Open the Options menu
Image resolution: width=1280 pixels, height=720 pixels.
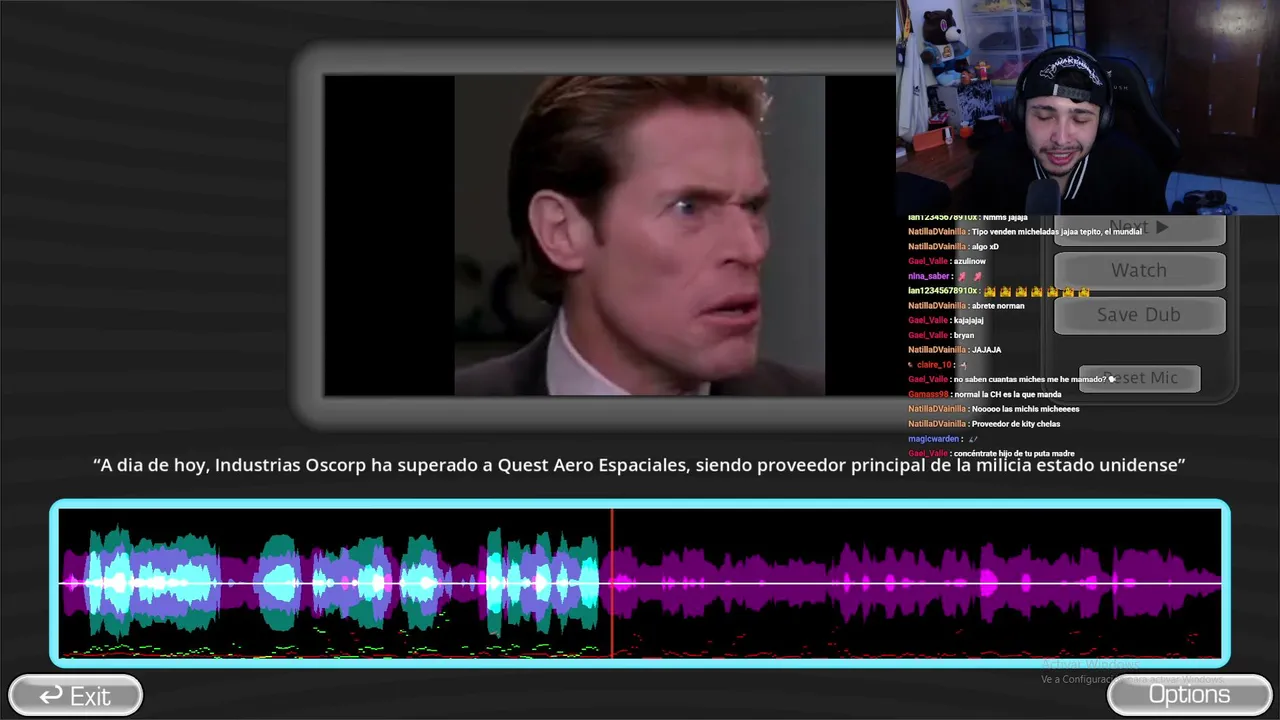pos(1189,695)
